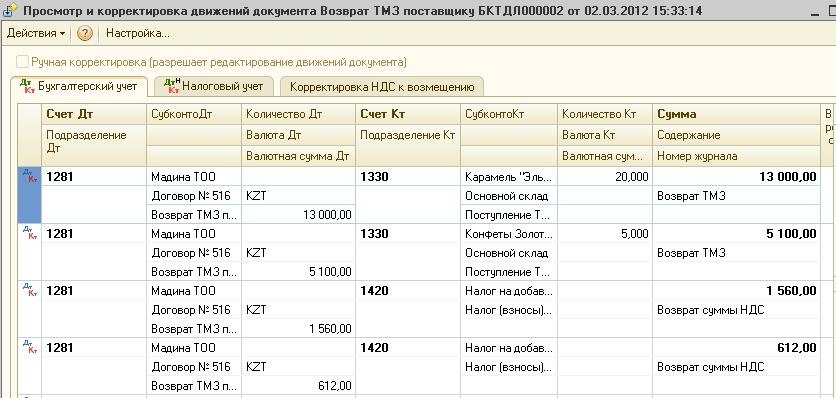Click the ДтКт icon on Налоговый учет tab

click(172, 86)
